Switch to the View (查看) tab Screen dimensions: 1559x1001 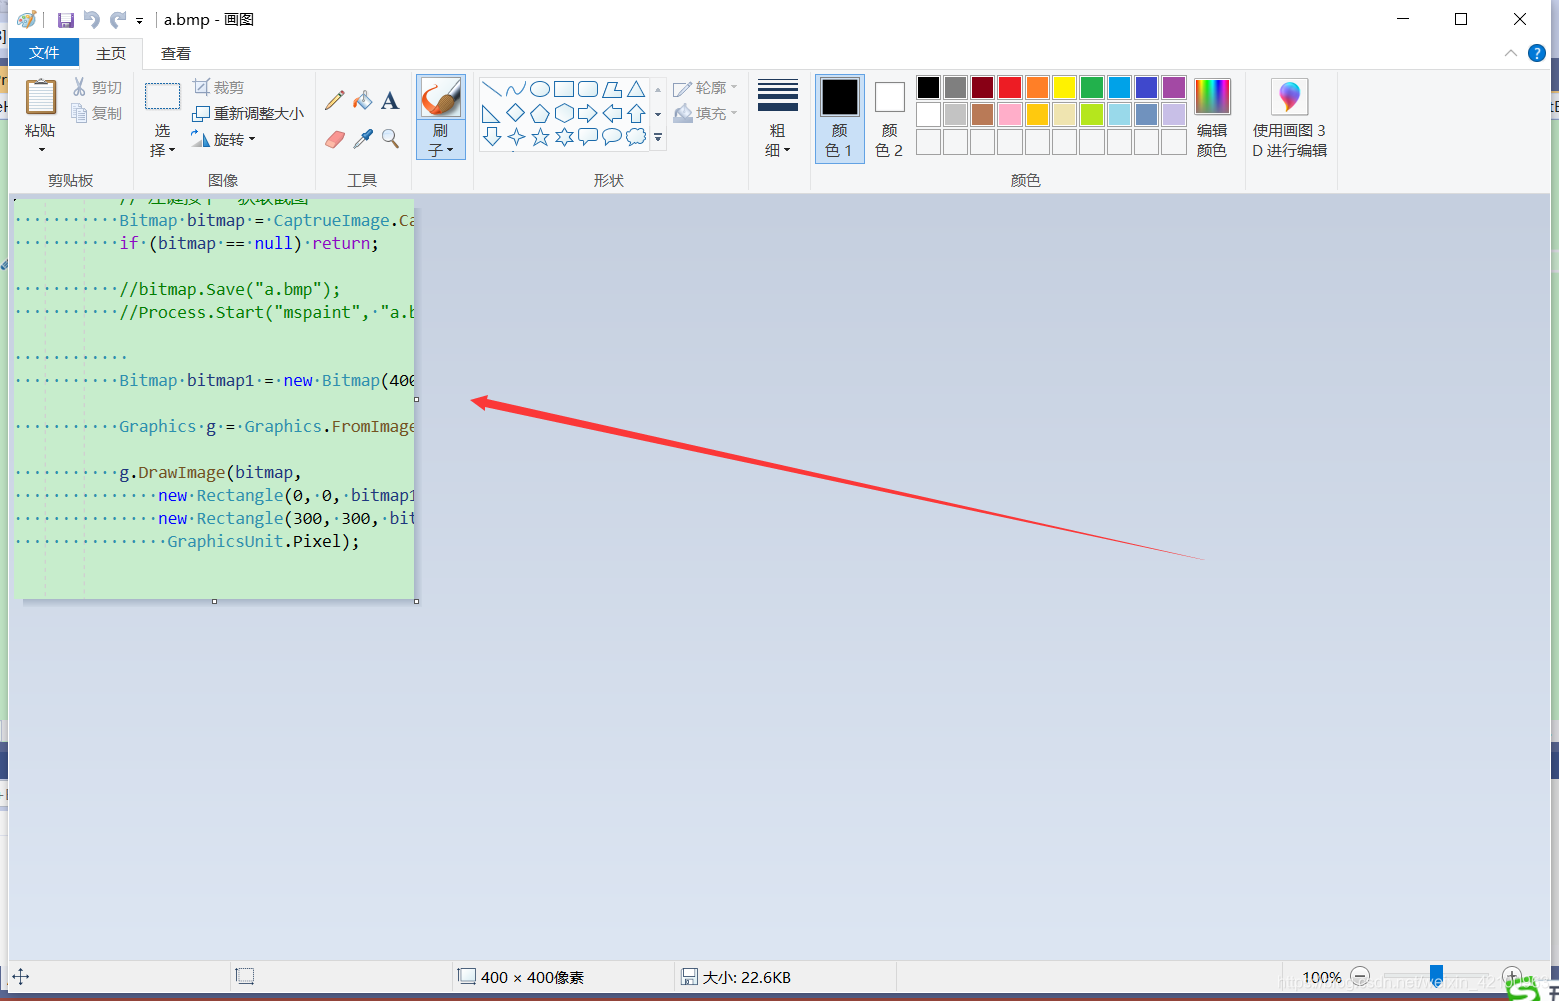pos(176,53)
